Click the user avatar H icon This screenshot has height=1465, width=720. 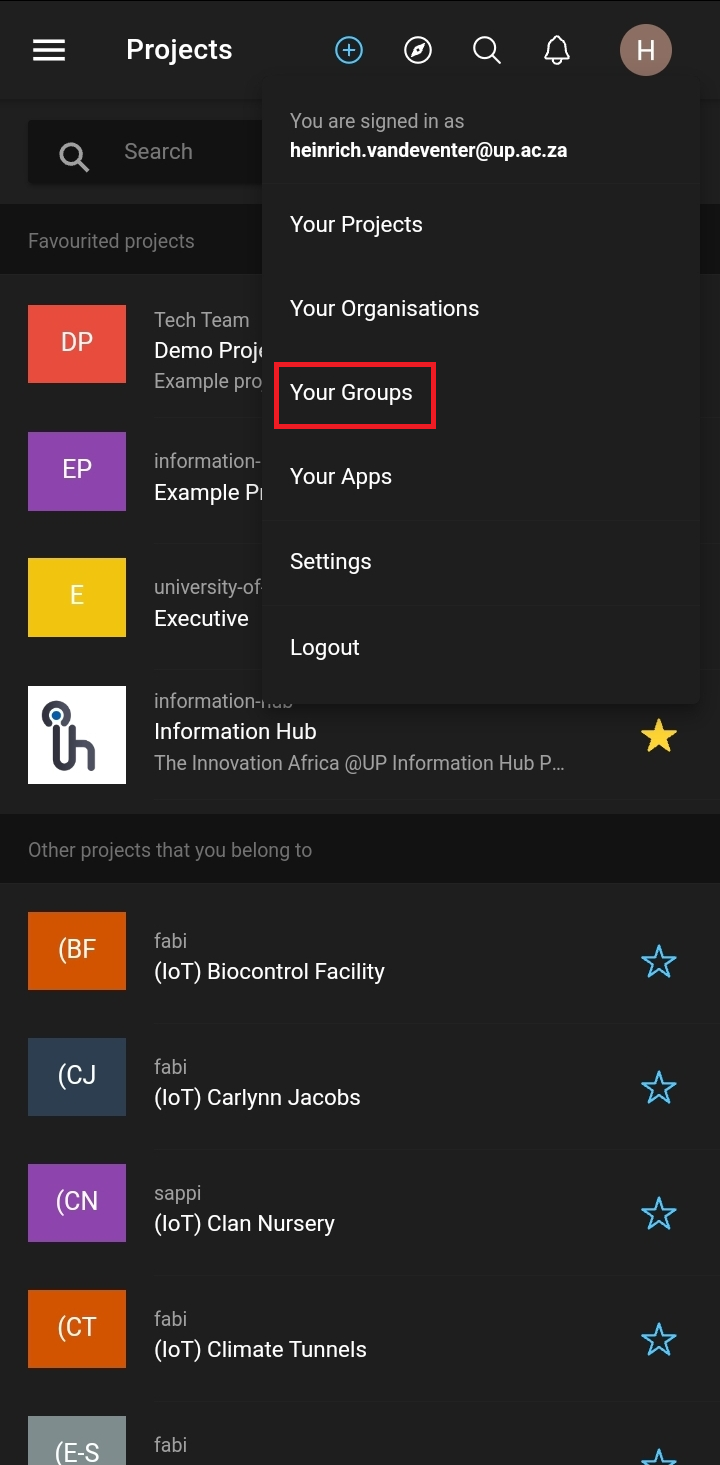(x=645, y=50)
